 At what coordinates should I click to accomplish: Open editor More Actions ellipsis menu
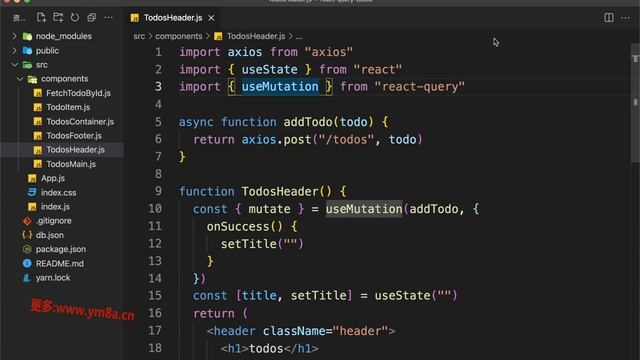click(625, 18)
